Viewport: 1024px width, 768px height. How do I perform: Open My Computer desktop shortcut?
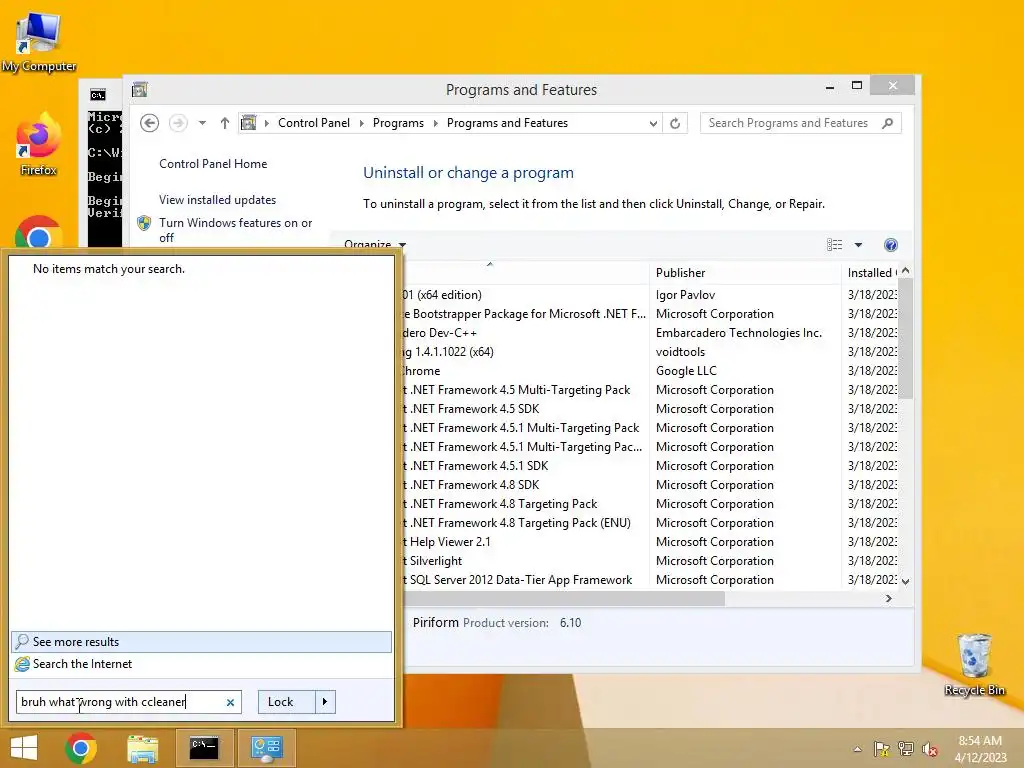[39, 40]
